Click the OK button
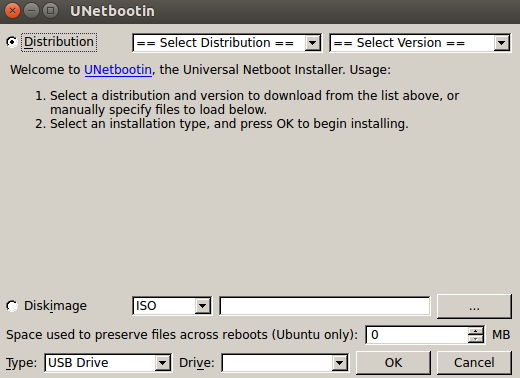 (x=393, y=363)
